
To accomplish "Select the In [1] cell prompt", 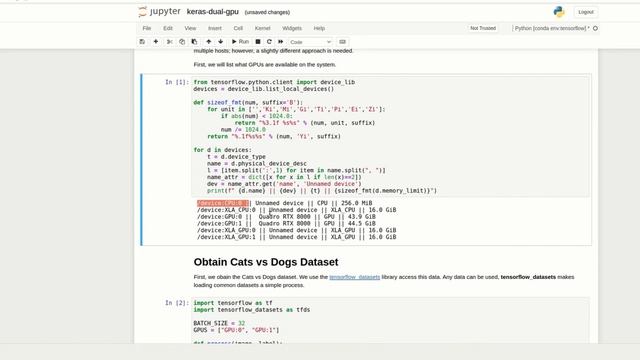I will coord(177,82).
